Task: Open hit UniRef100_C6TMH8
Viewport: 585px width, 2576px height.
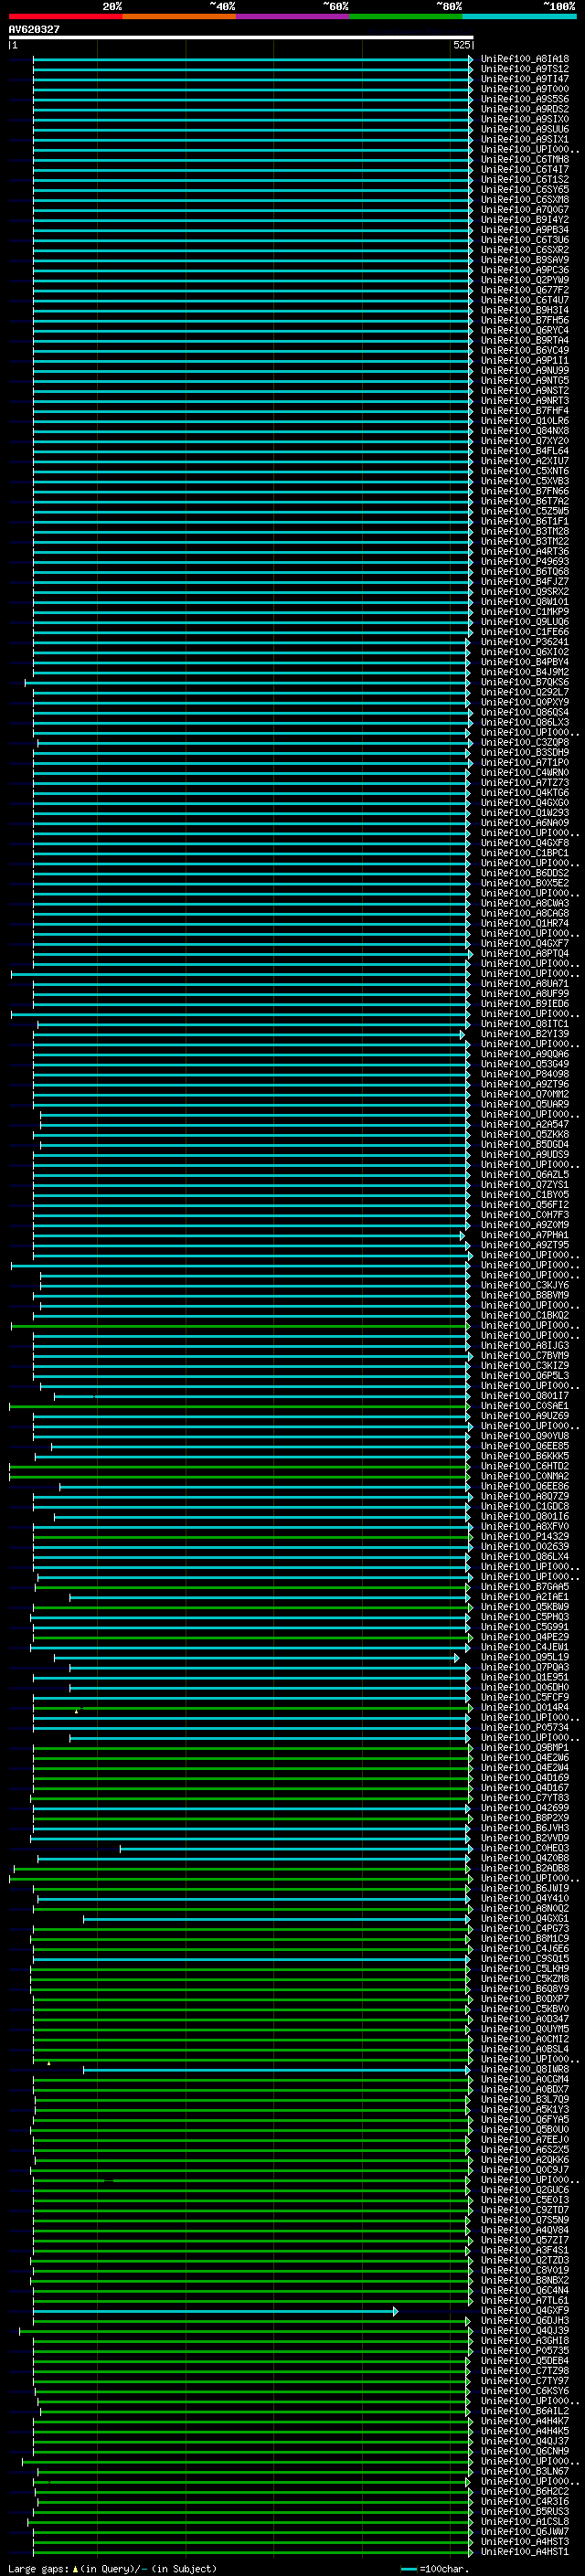Action: point(524,159)
